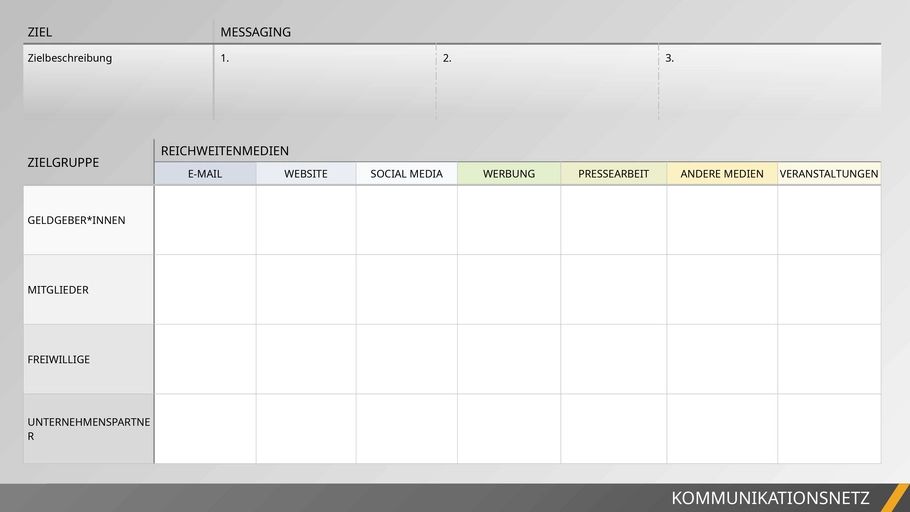Click the FREIWILLIGE WERBUNG cell
The image size is (910, 512).
point(509,359)
